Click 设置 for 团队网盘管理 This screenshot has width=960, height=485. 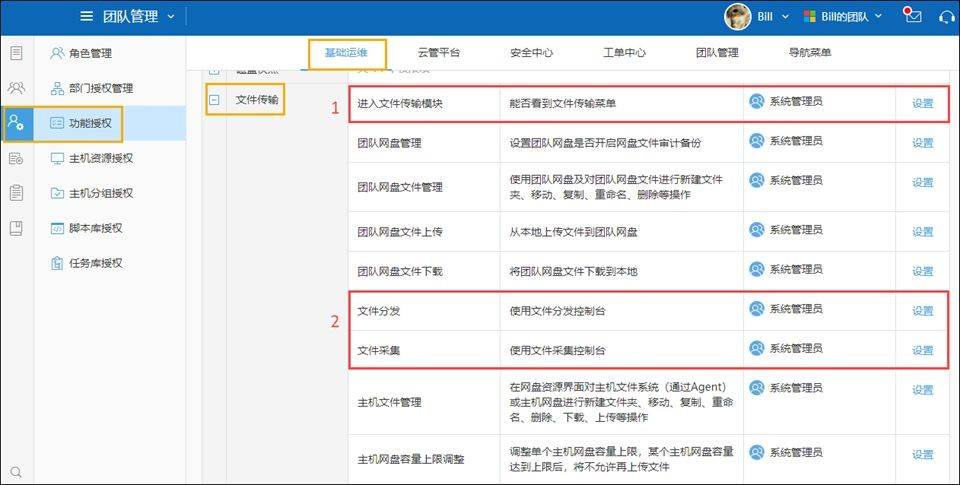[x=923, y=143]
